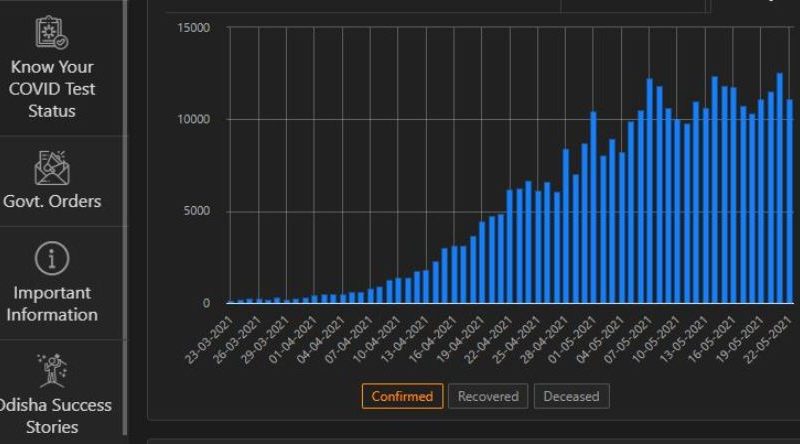800x444 pixels.
Task: Click the 10000 y-axis label
Action: [x=194, y=120]
